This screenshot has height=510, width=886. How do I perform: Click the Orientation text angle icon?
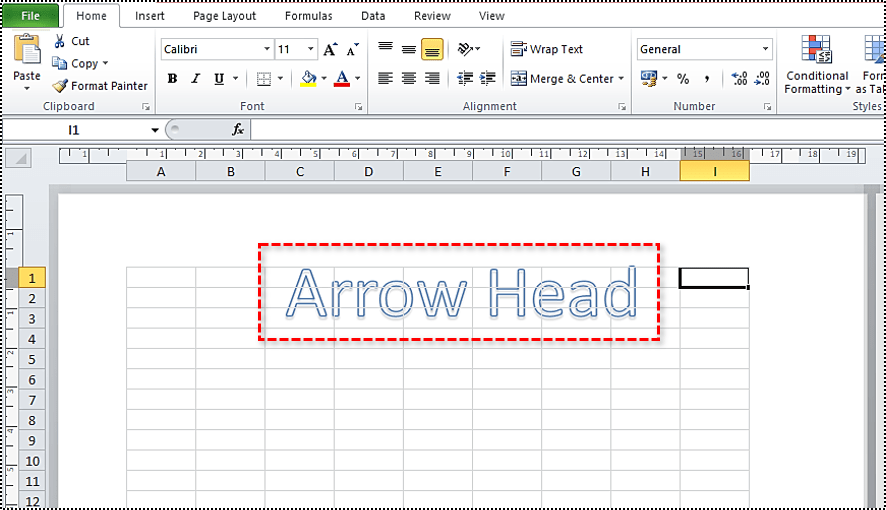tap(465, 49)
